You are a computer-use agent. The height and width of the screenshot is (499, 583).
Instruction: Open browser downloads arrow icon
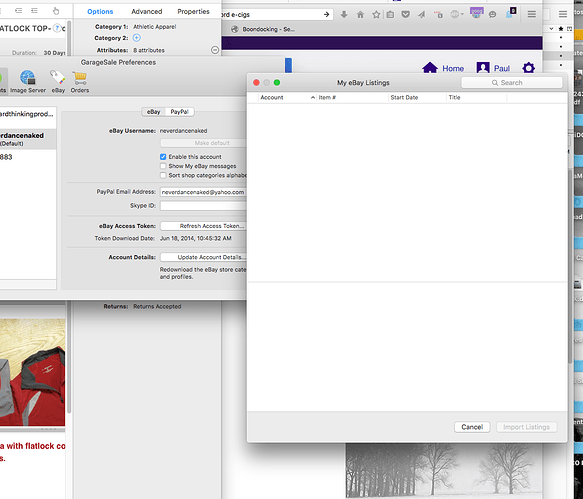(344, 15)
